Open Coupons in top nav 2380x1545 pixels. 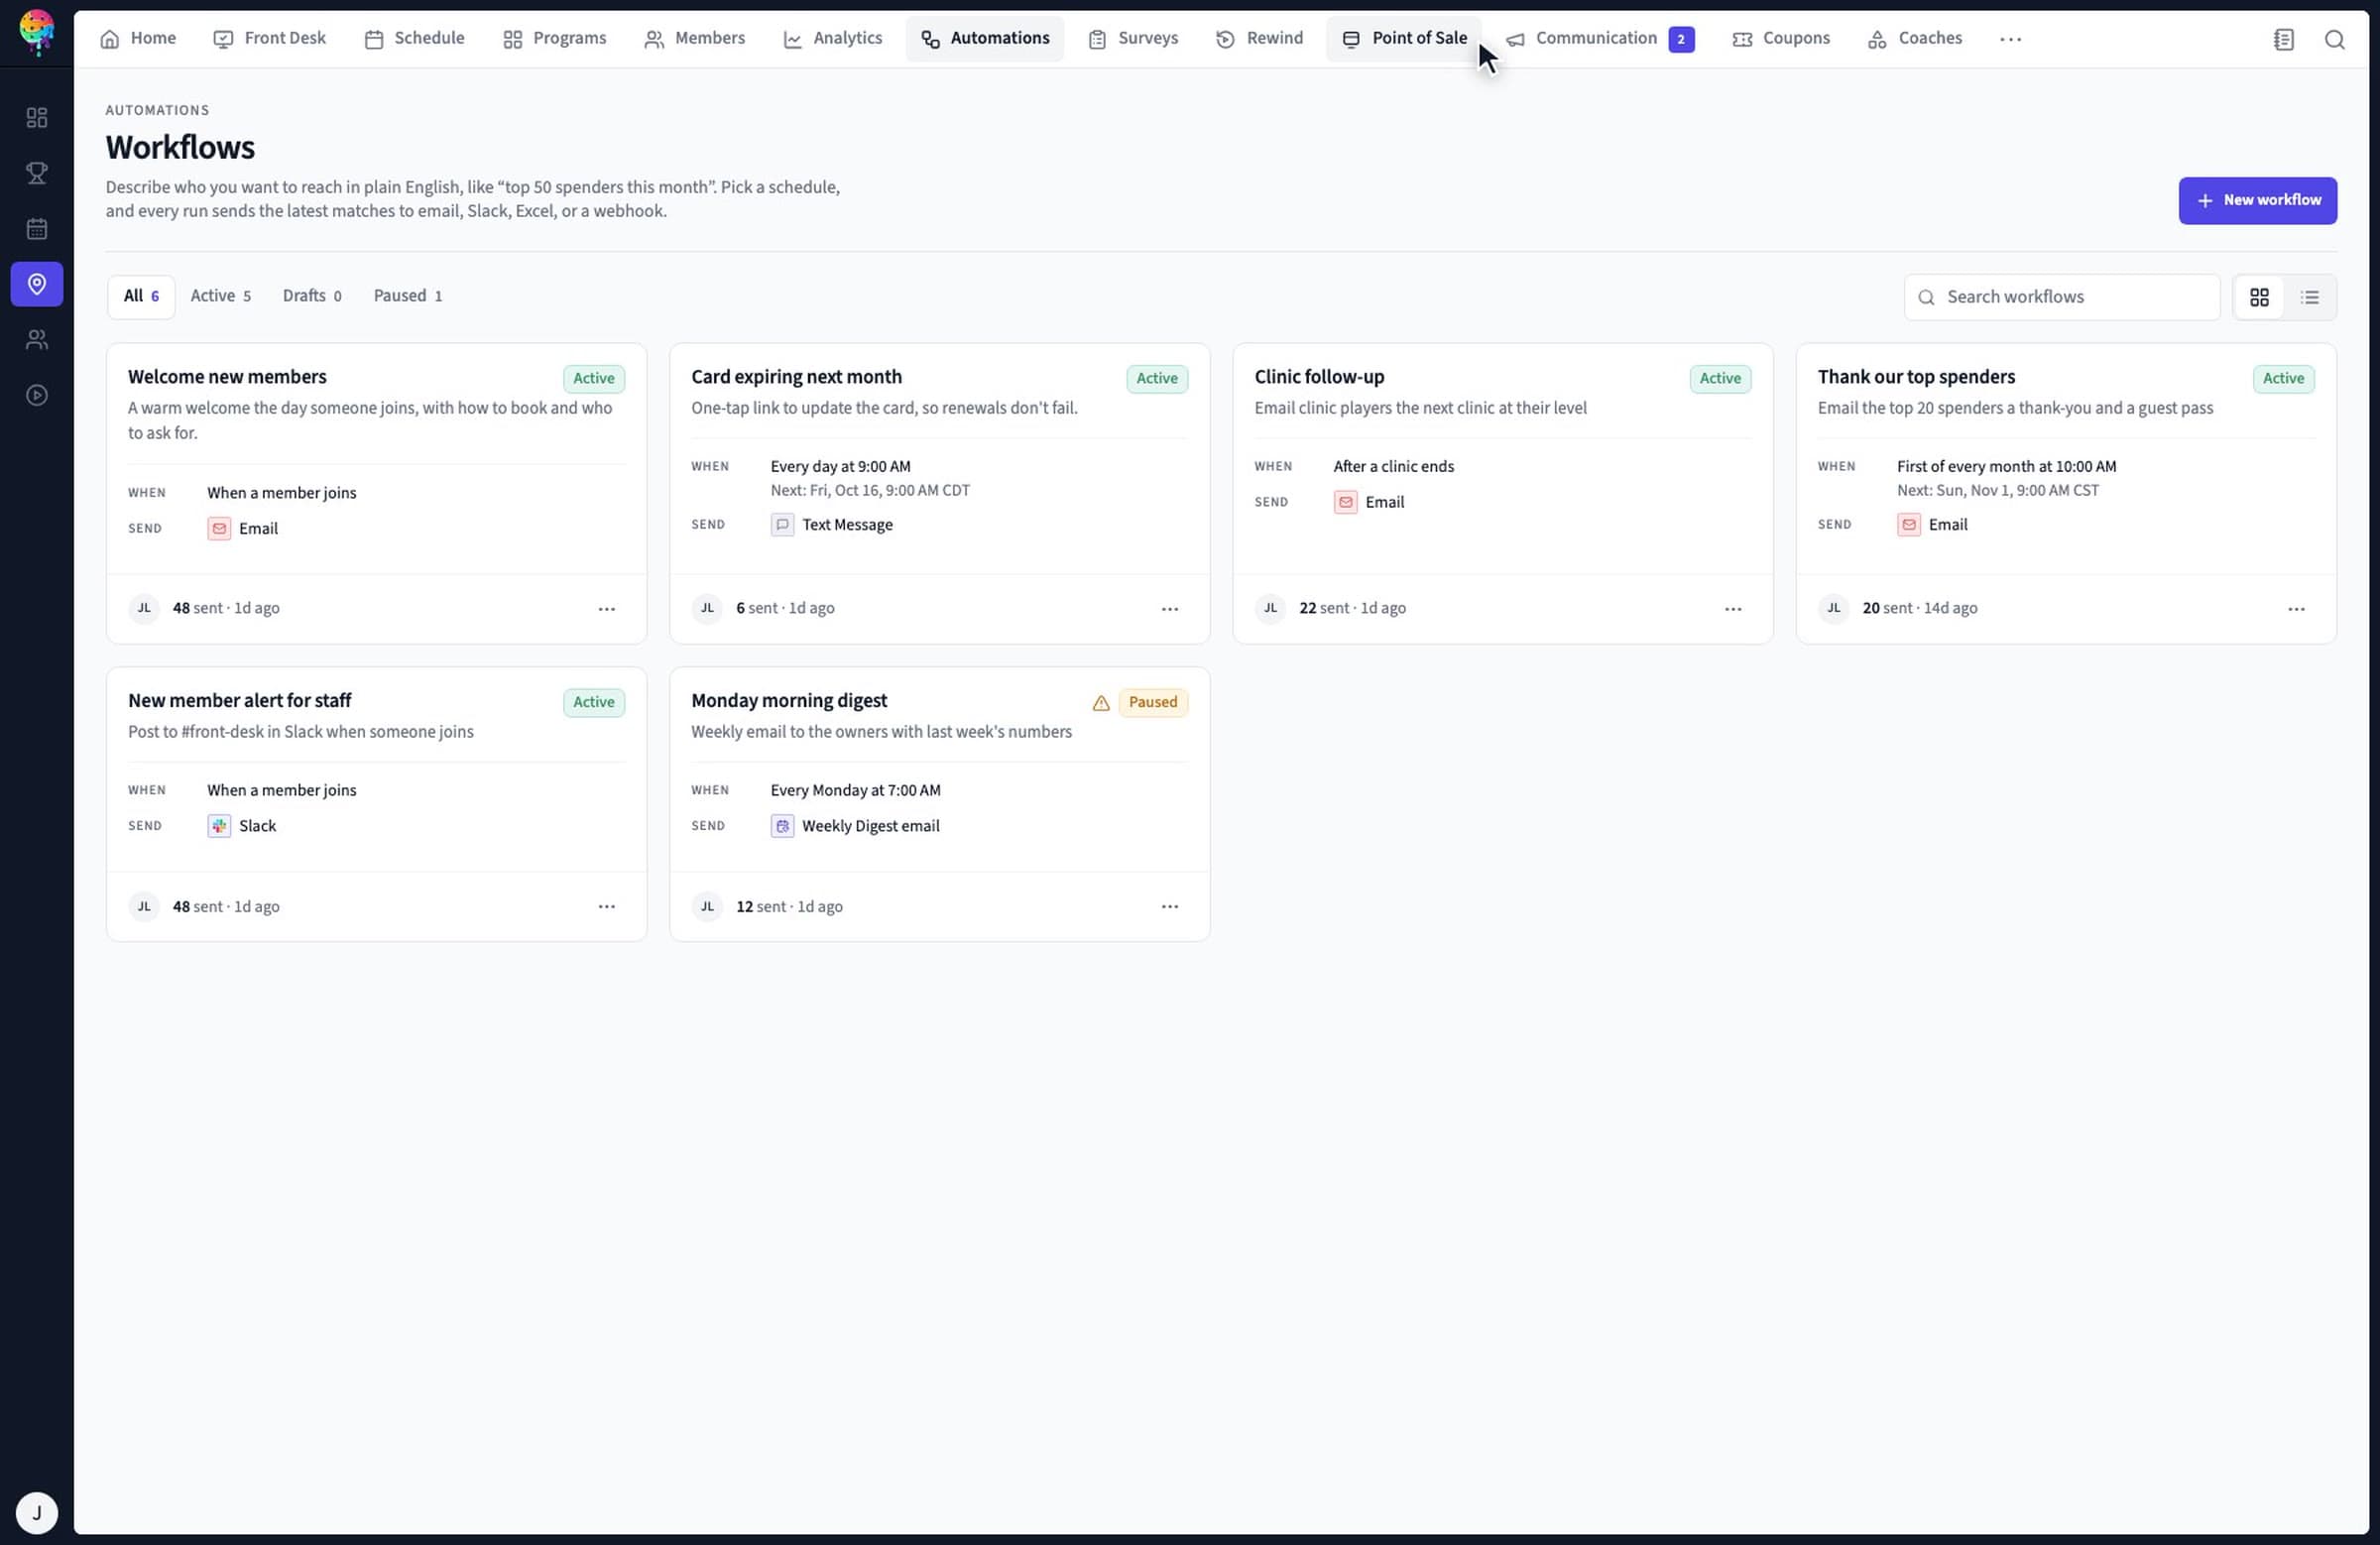(x=1781, y=39)
